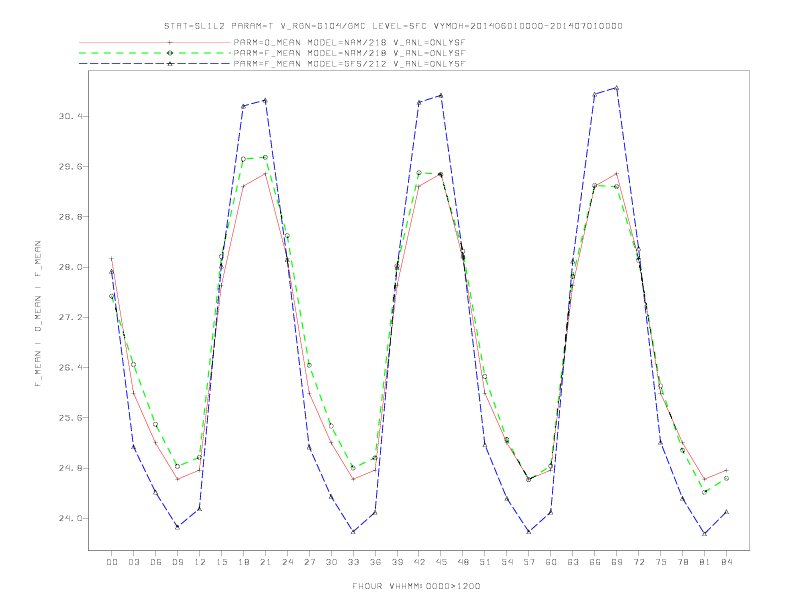Click the vertical axis title F_MEAN | O_MEAN | F_MEAN

38,314
